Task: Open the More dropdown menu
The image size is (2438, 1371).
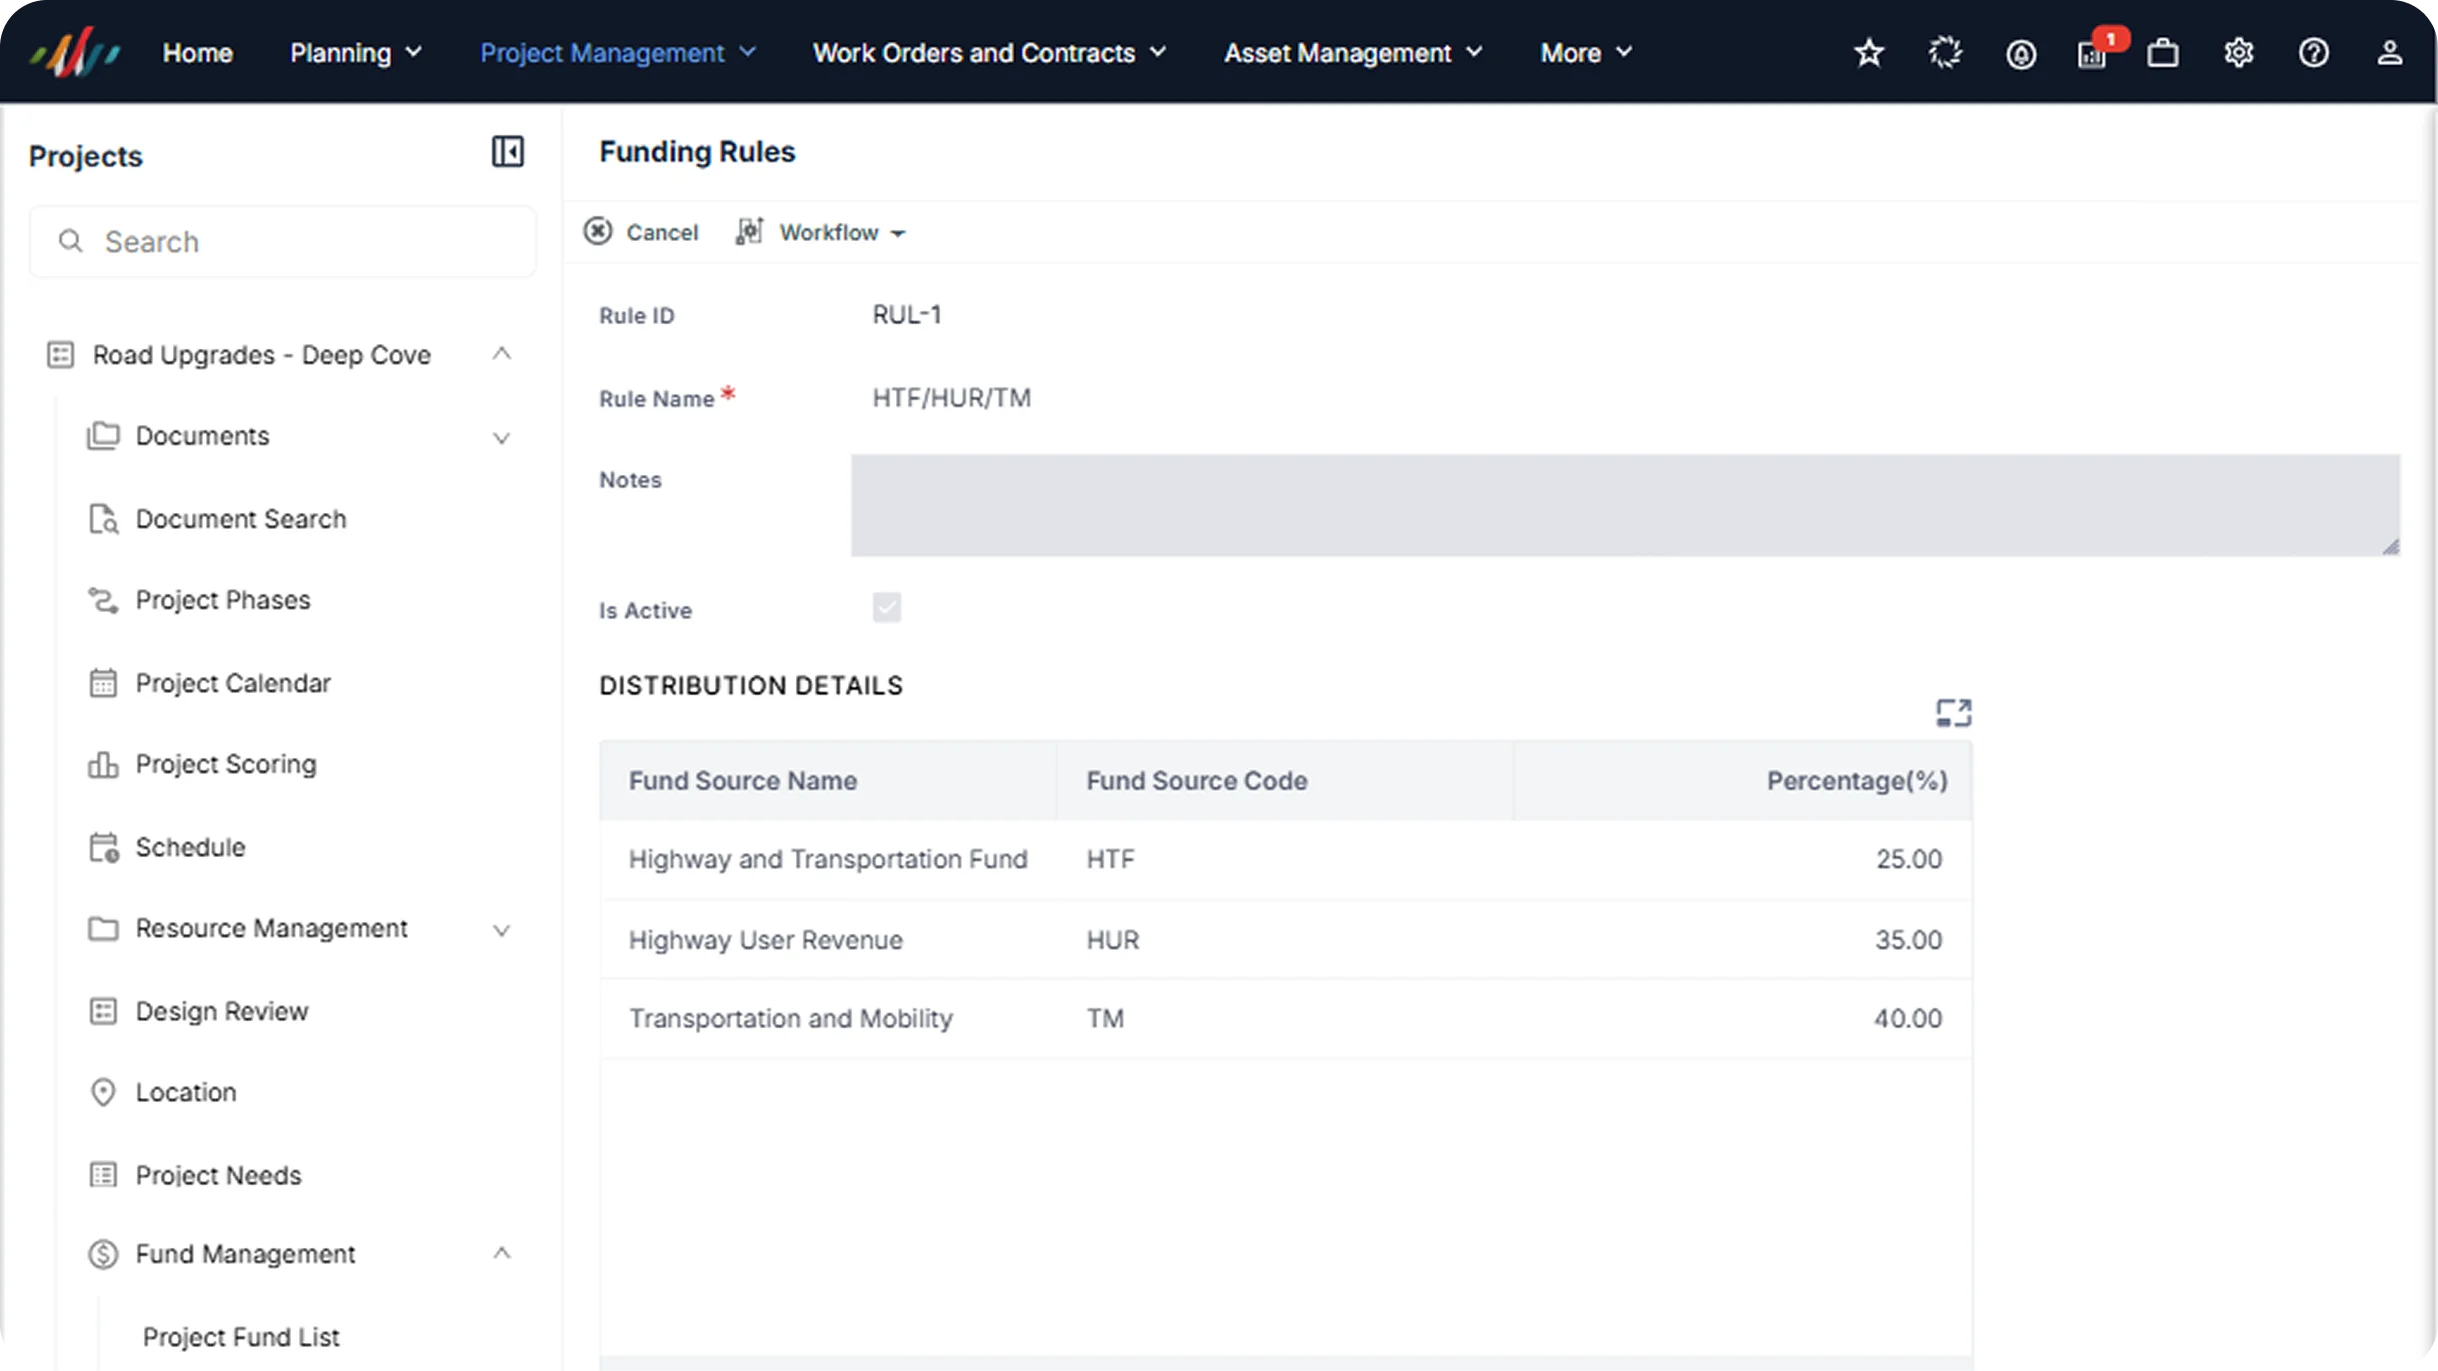Action: click(1587, 53)
